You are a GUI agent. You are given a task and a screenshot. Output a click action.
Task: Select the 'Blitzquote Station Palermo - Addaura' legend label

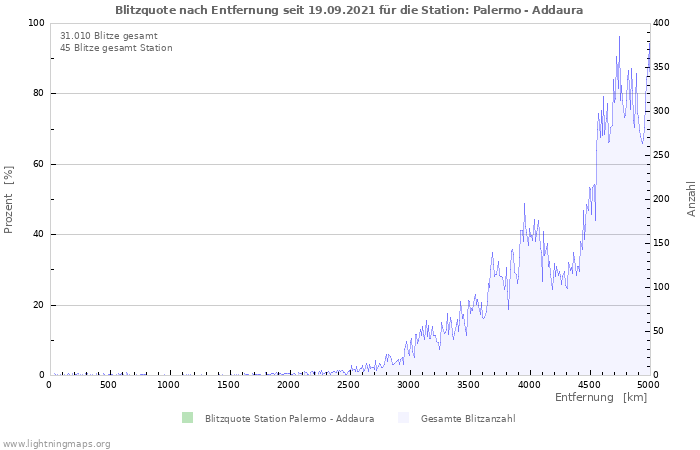click(289, 418)
